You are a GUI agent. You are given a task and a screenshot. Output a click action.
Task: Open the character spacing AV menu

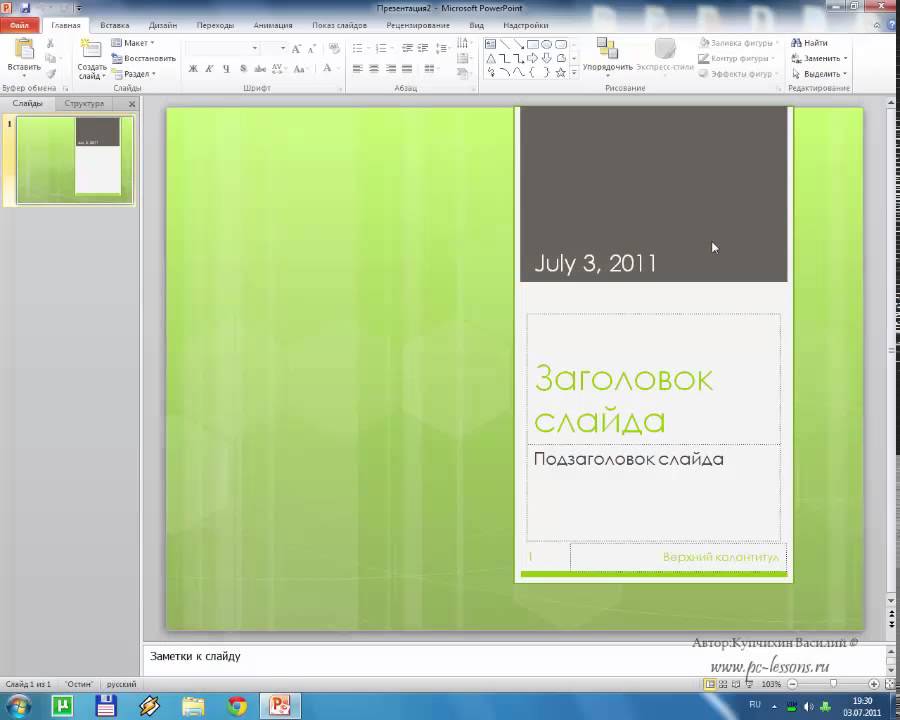click(278, 69)
